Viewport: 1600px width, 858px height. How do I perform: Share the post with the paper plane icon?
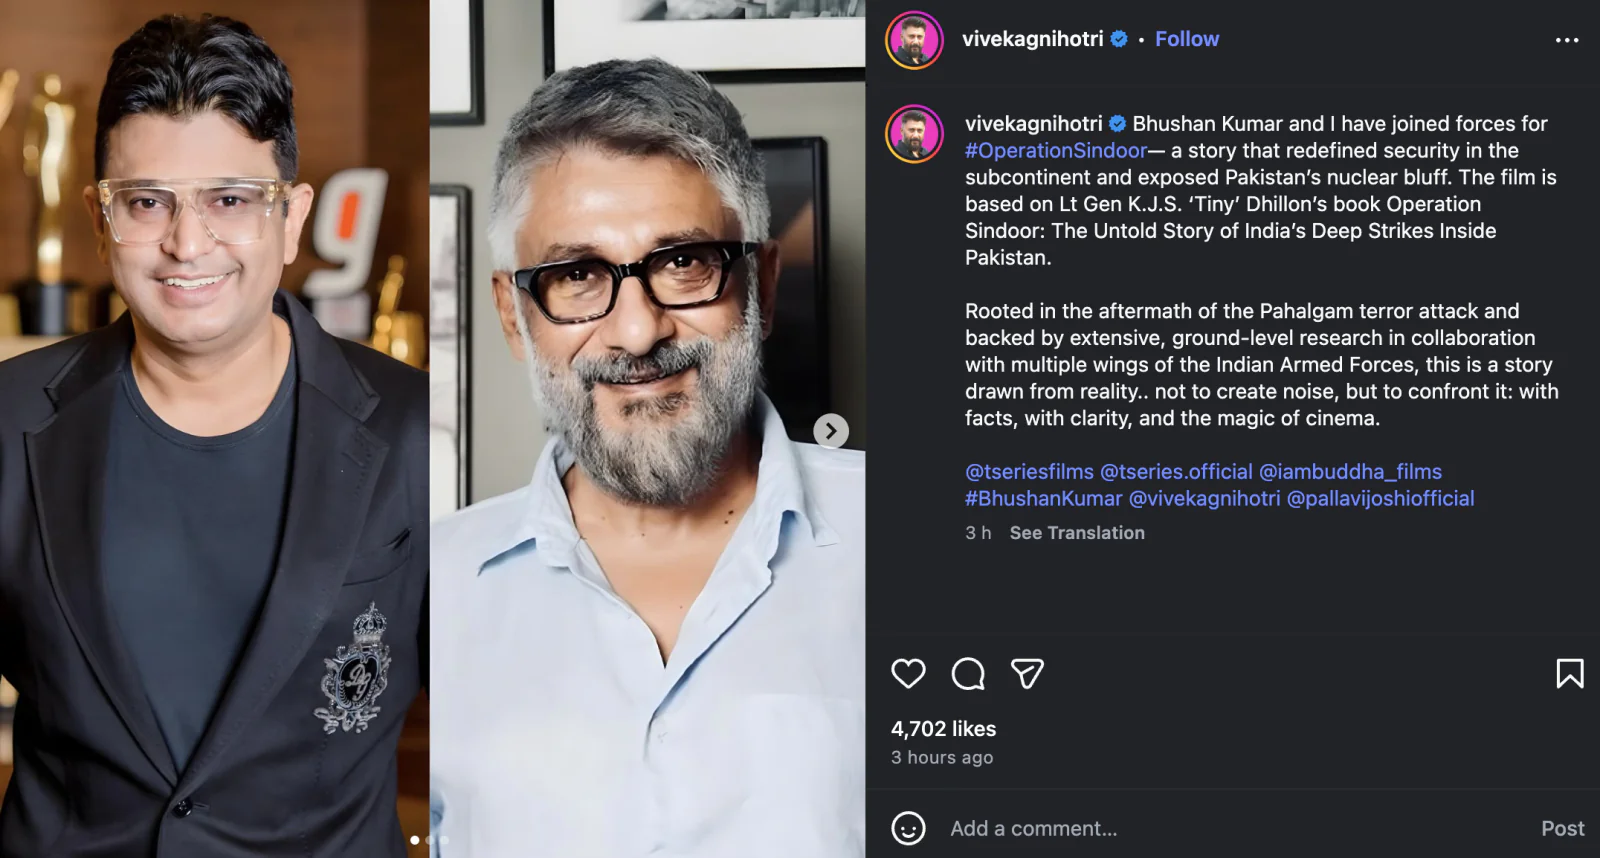point(1026,675)
